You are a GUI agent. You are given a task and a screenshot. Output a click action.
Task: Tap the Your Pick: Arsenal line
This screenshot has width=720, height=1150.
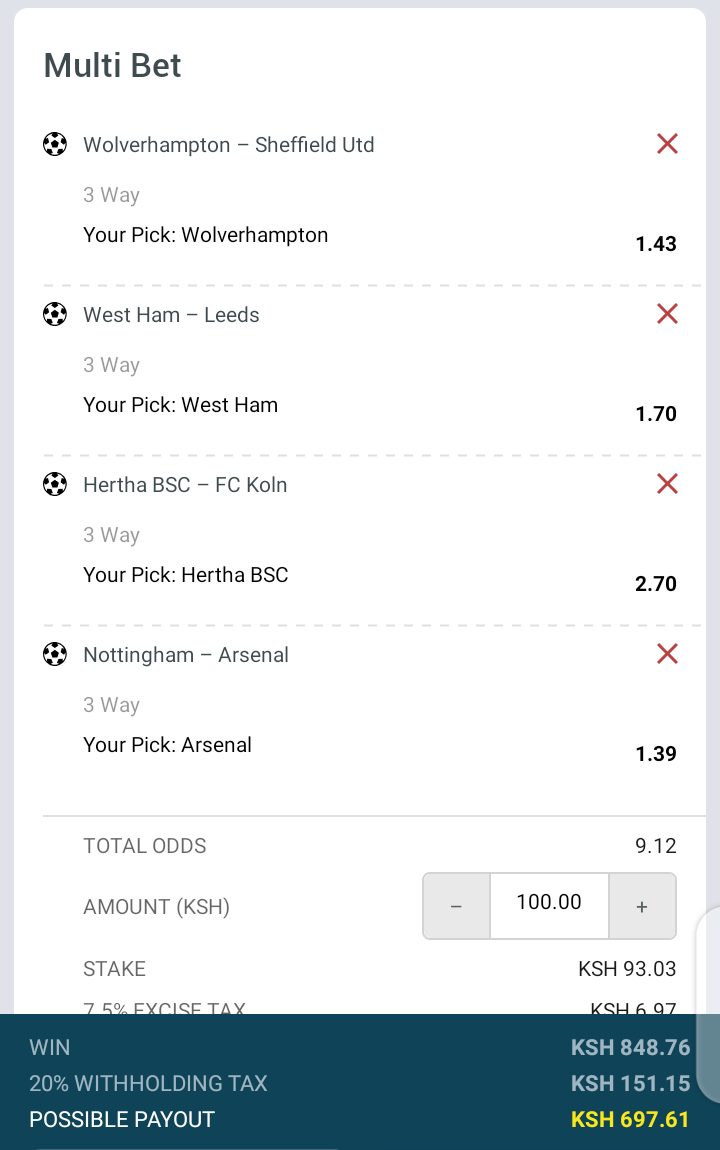click(167, 745)
